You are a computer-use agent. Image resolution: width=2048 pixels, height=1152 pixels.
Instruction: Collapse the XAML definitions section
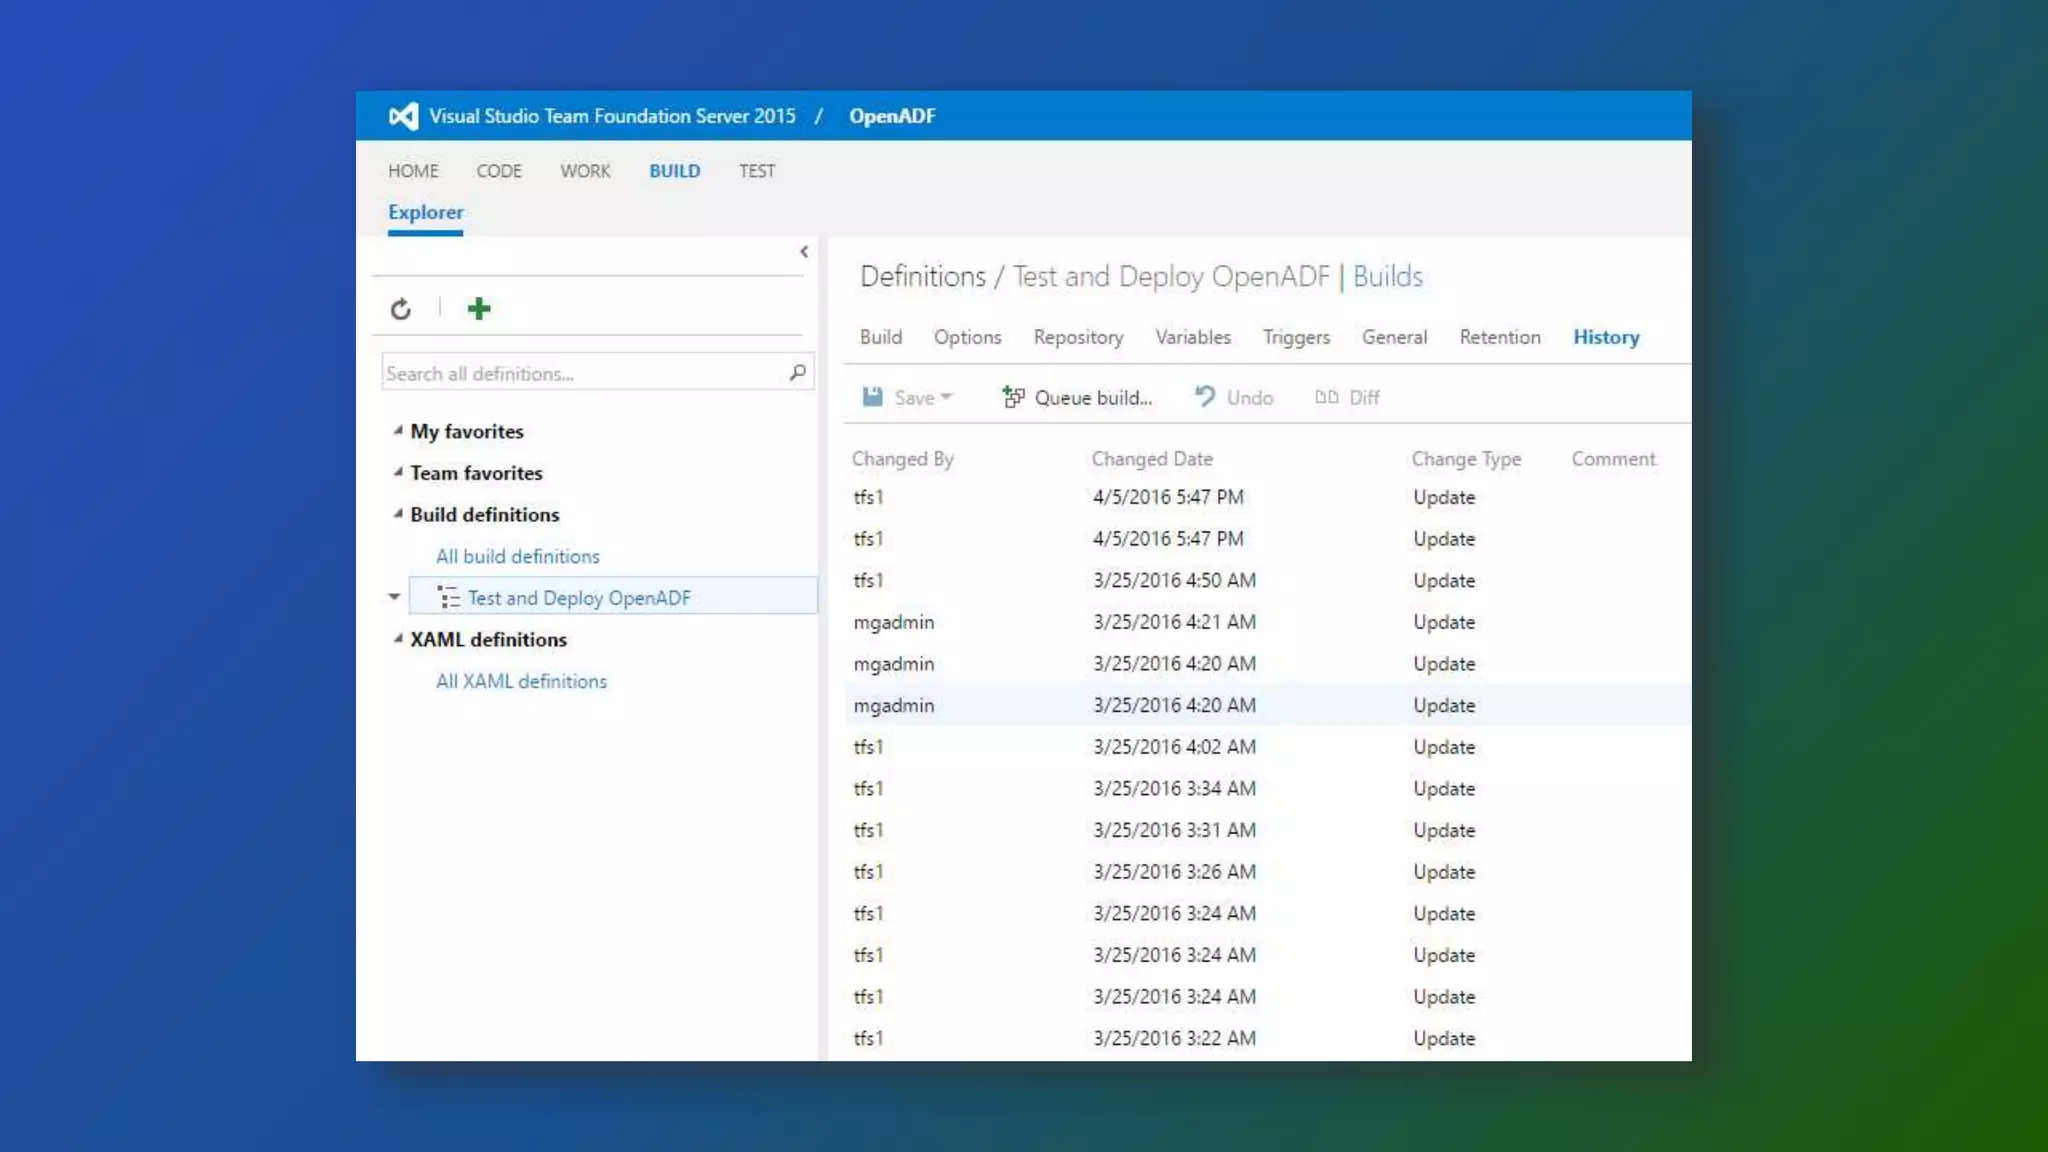pos(398,639)
